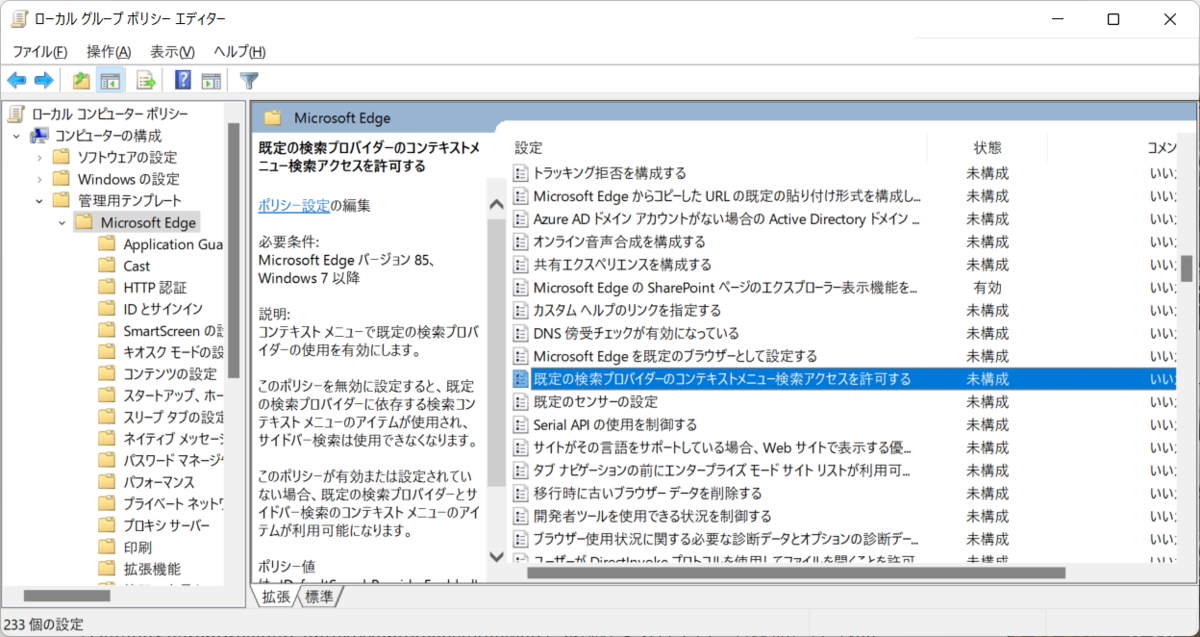
Task: Select the オンライン音声合成を構成する setting
Action: click(619, 242)
